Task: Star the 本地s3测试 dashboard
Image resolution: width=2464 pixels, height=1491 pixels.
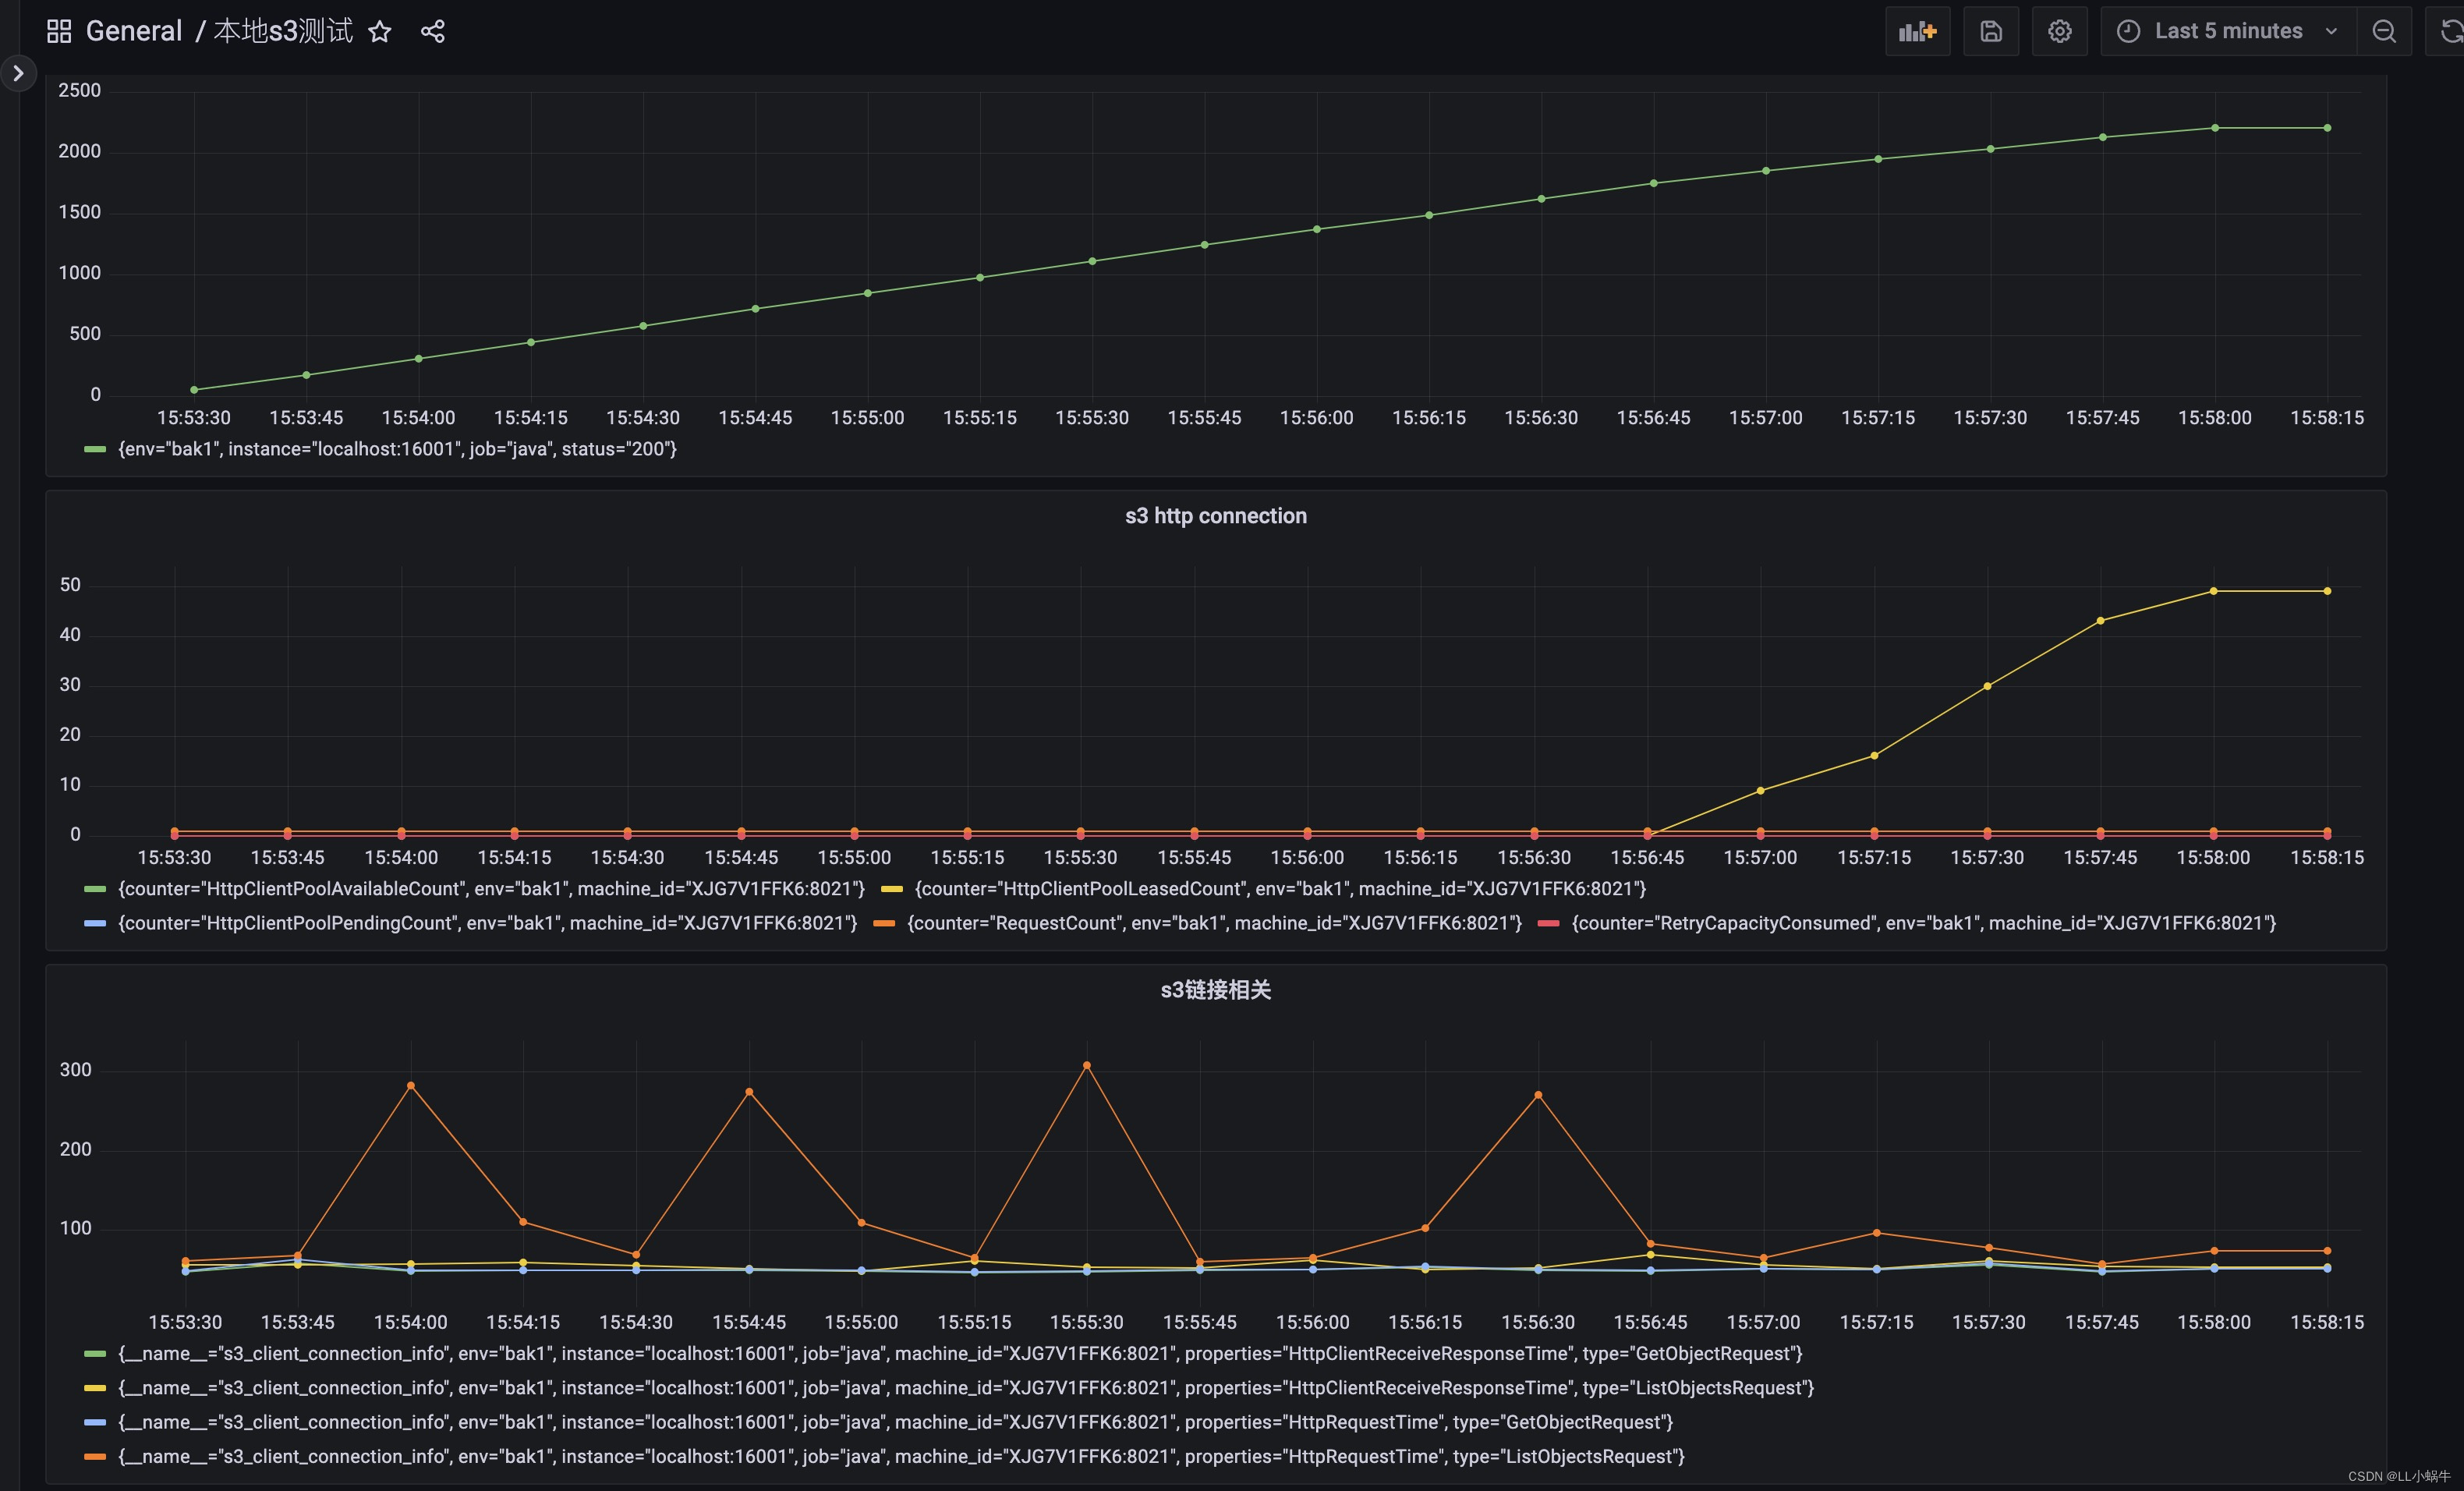Action: coord(380,32)
